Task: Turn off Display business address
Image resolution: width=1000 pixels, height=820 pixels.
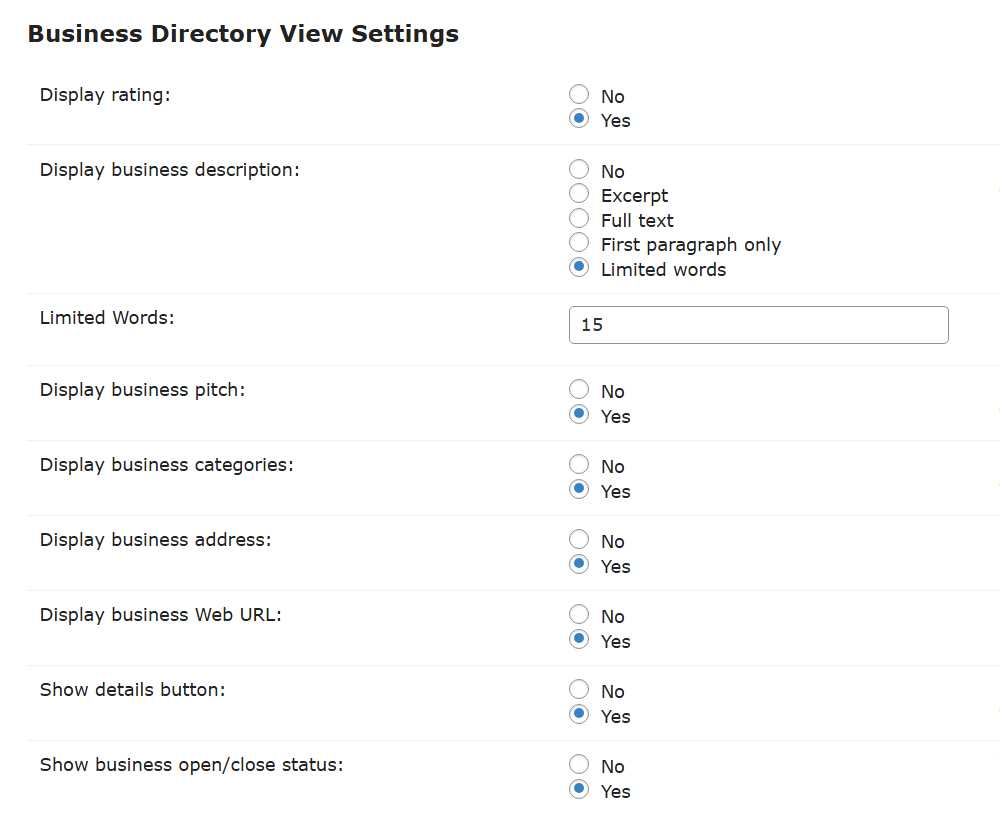Action: 579,540
